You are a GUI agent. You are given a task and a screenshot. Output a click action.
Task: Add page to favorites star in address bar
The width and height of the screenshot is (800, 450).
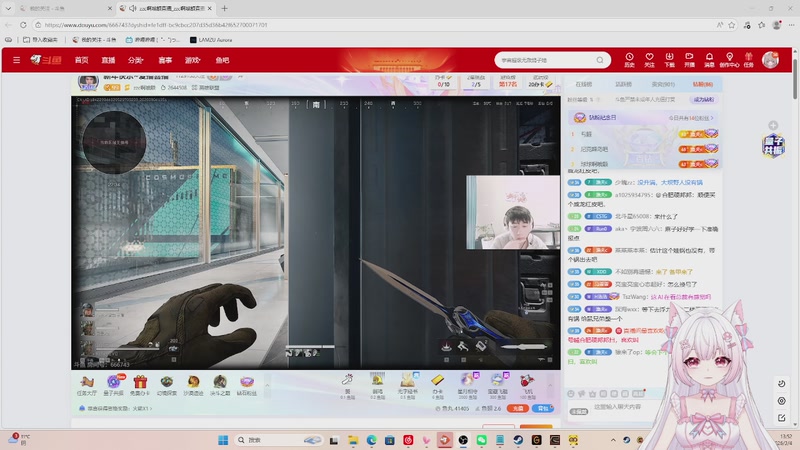click(x=732, y=24)
